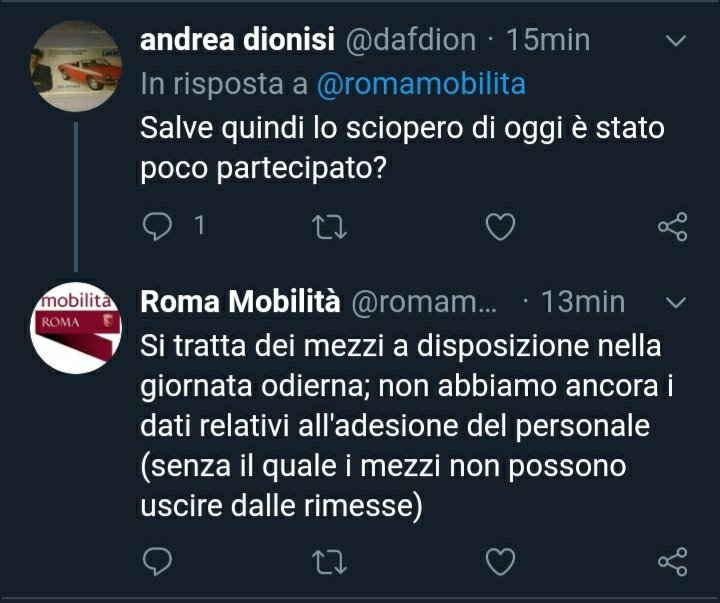Reply to Roma Mobilità's tweet
The image size is (720, 603).
click(x=160, y=562)
